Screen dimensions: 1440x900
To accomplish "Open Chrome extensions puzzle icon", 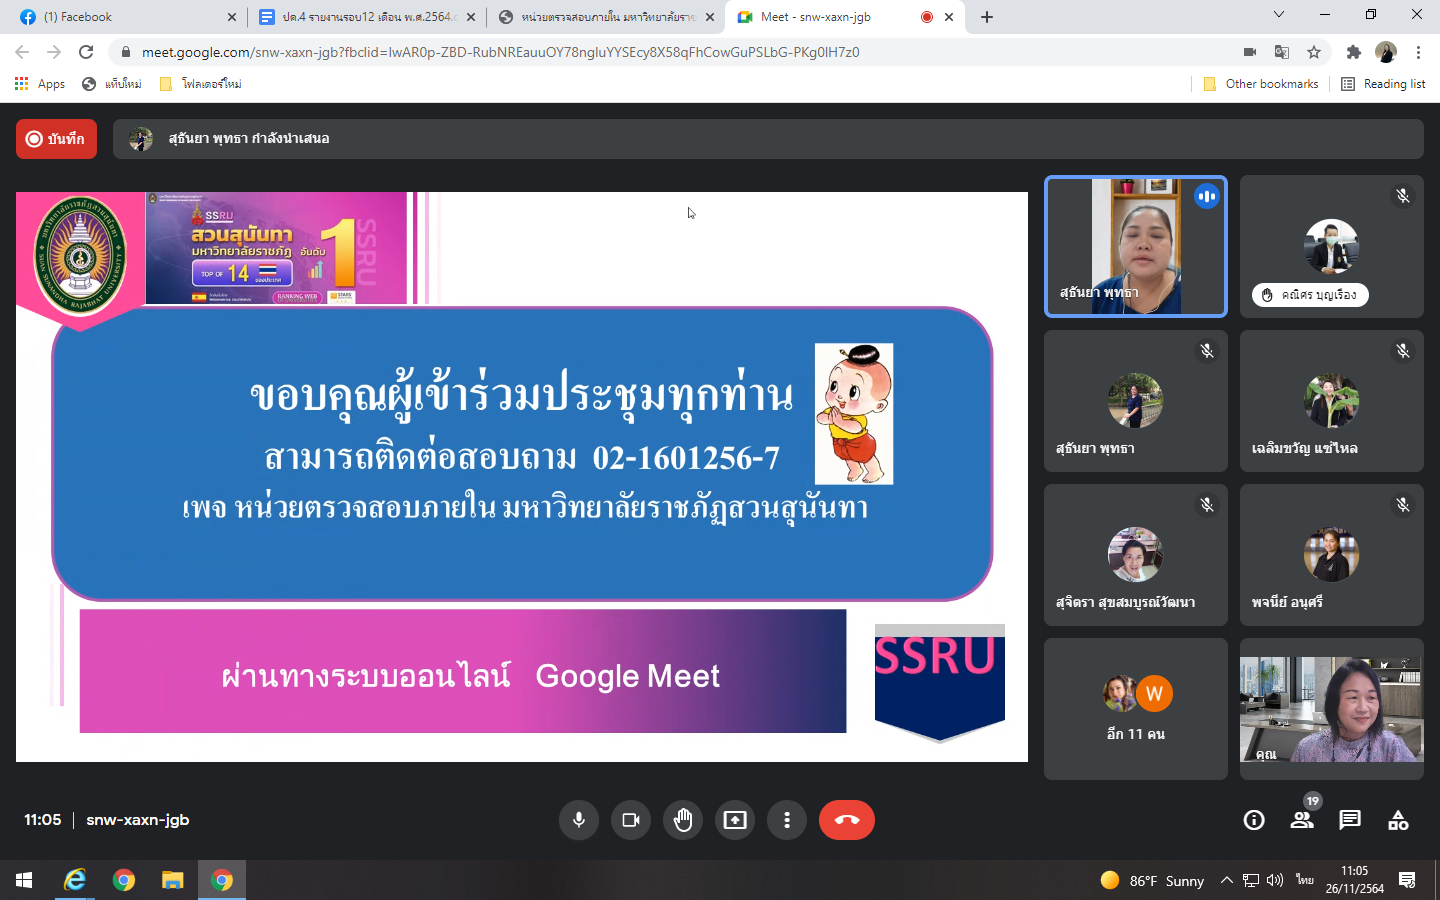I will pos(1353,52).
